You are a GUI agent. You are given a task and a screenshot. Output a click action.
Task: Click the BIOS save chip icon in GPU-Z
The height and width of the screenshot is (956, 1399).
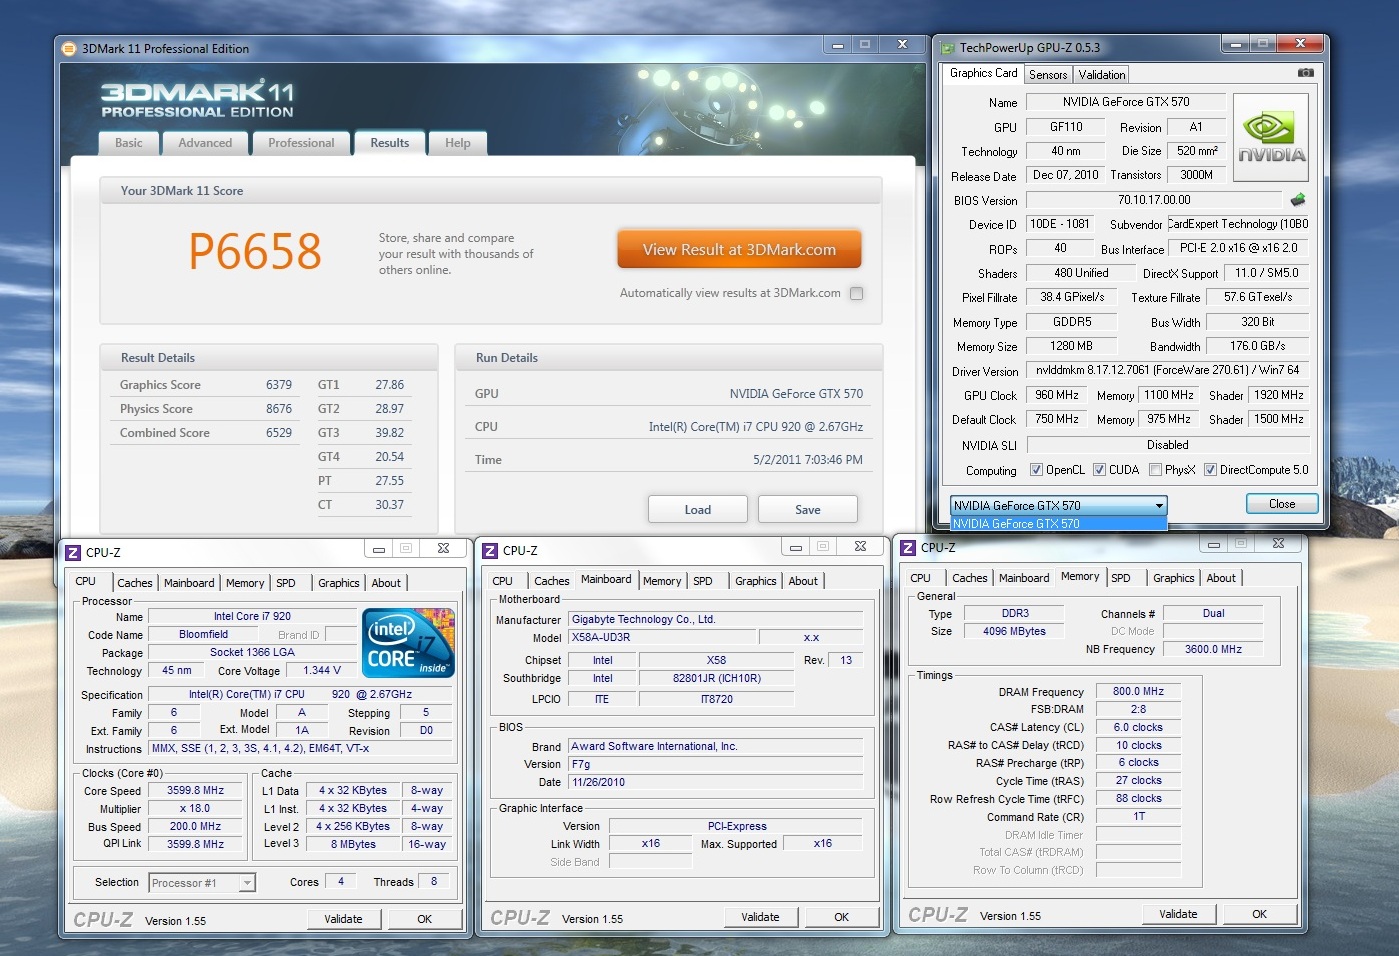click(1298, 200)
